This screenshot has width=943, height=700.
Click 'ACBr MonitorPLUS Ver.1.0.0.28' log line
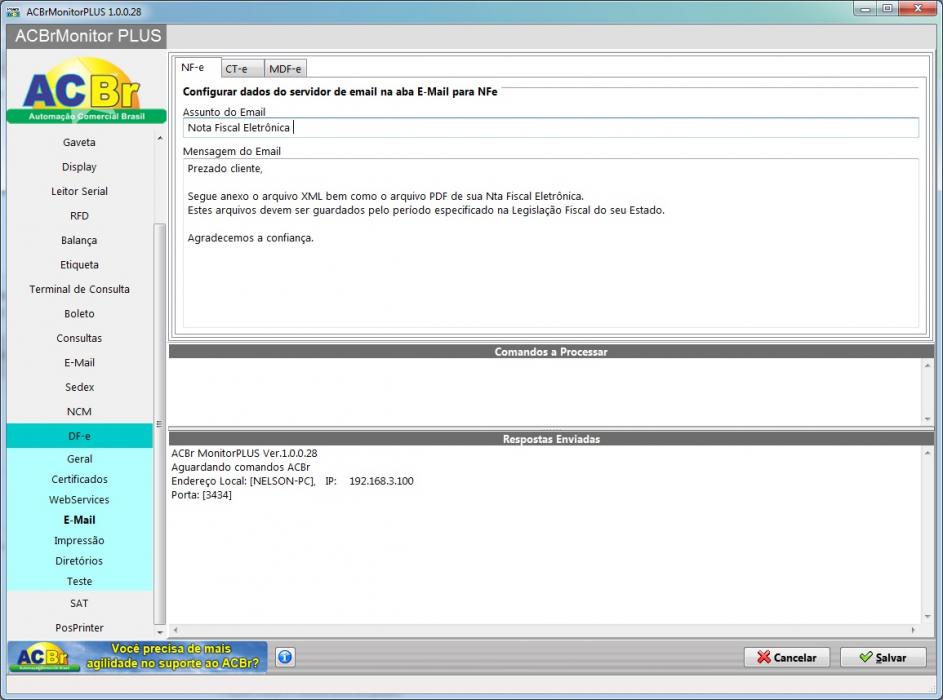click(x=244, y=453)
